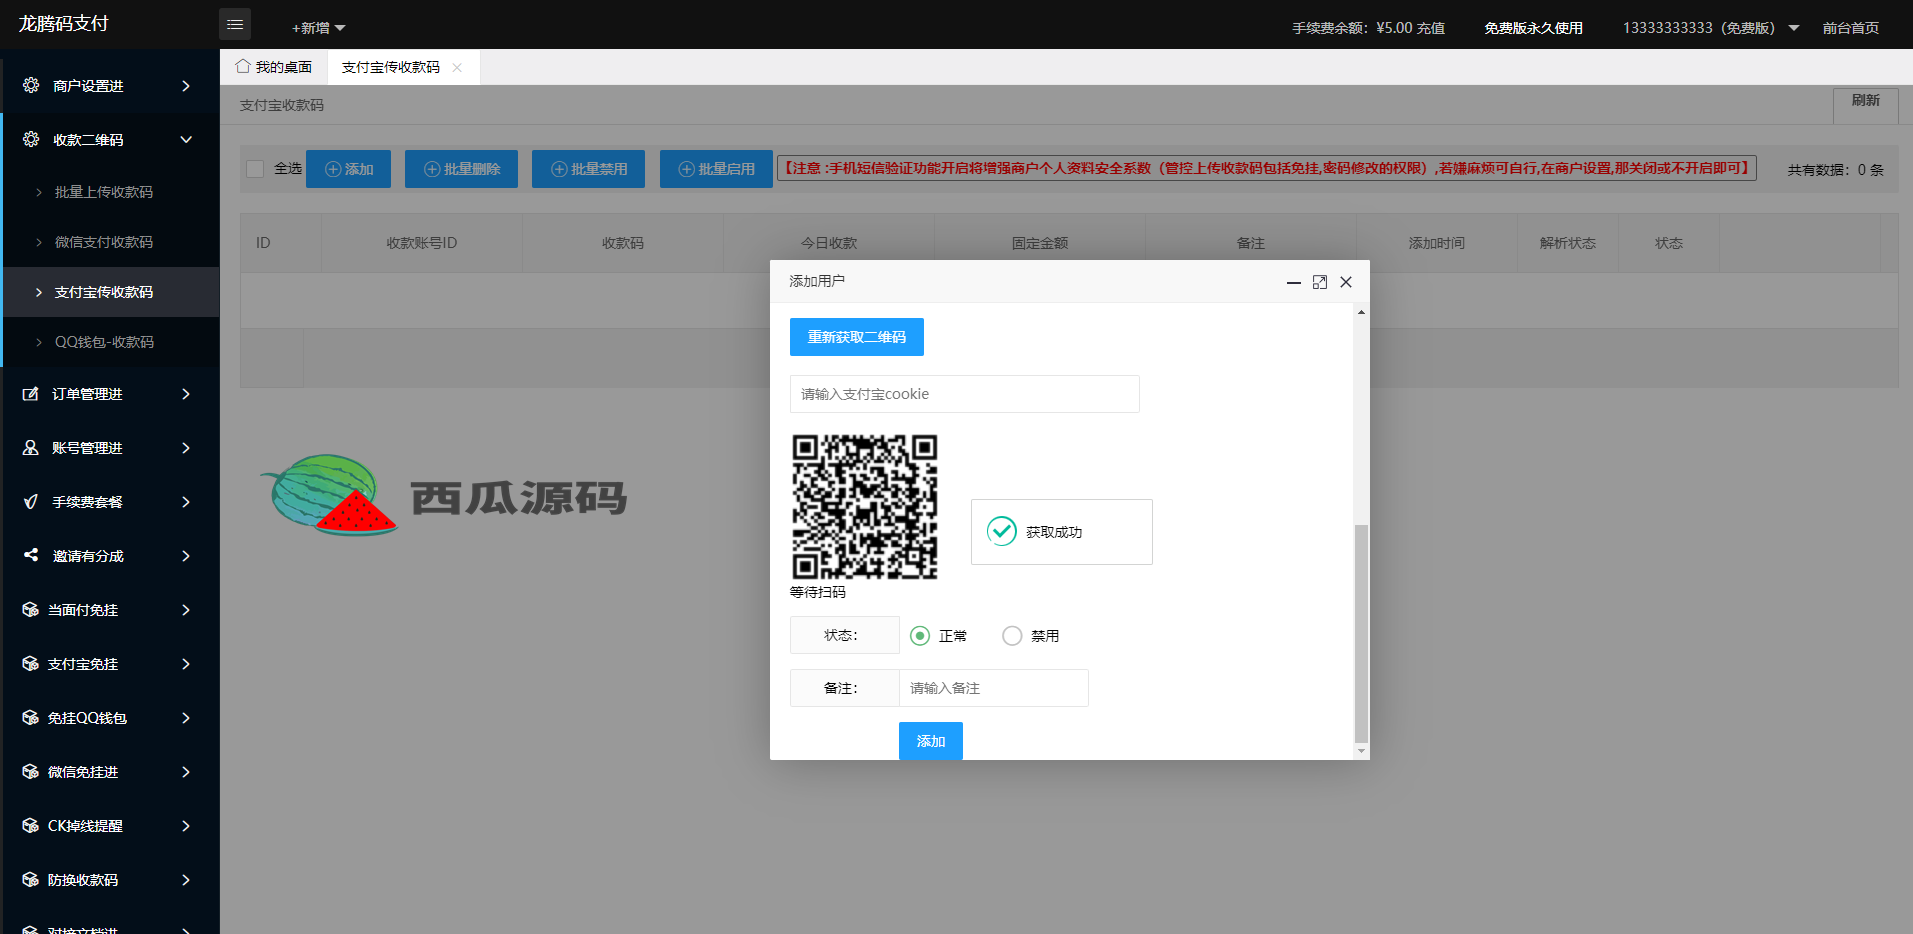Click the 请输入备注 input field
This screenshot has width=1913, height=934.
[994, 688]
